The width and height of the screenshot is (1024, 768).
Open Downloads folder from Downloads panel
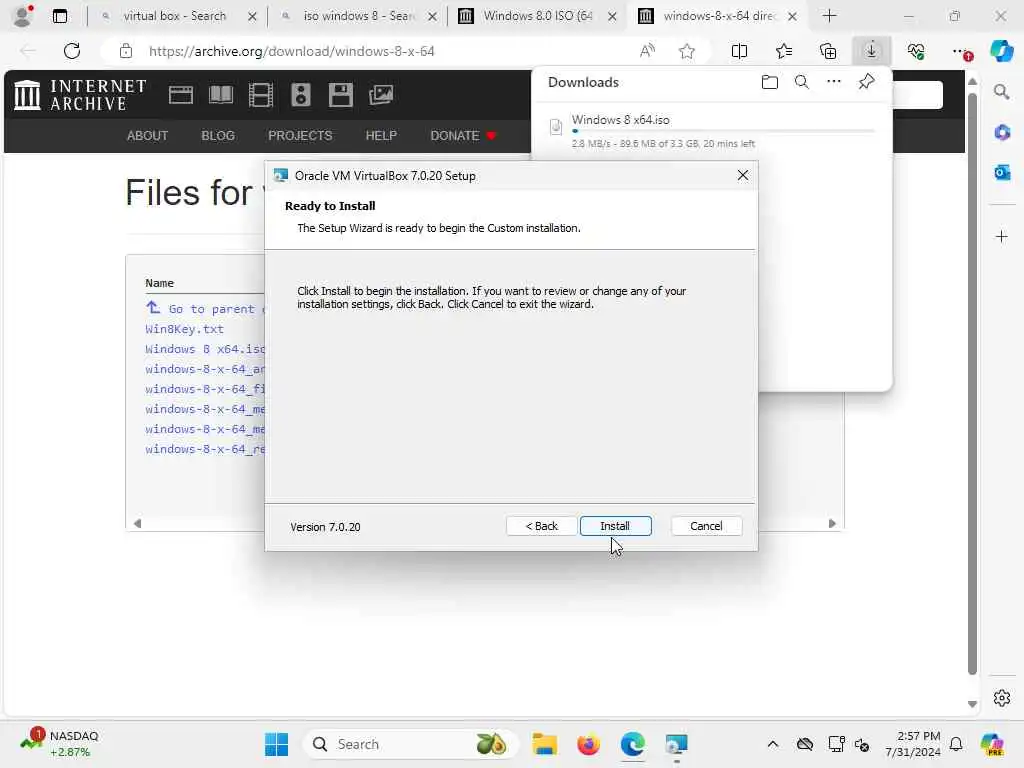click(x=770, y=82)
